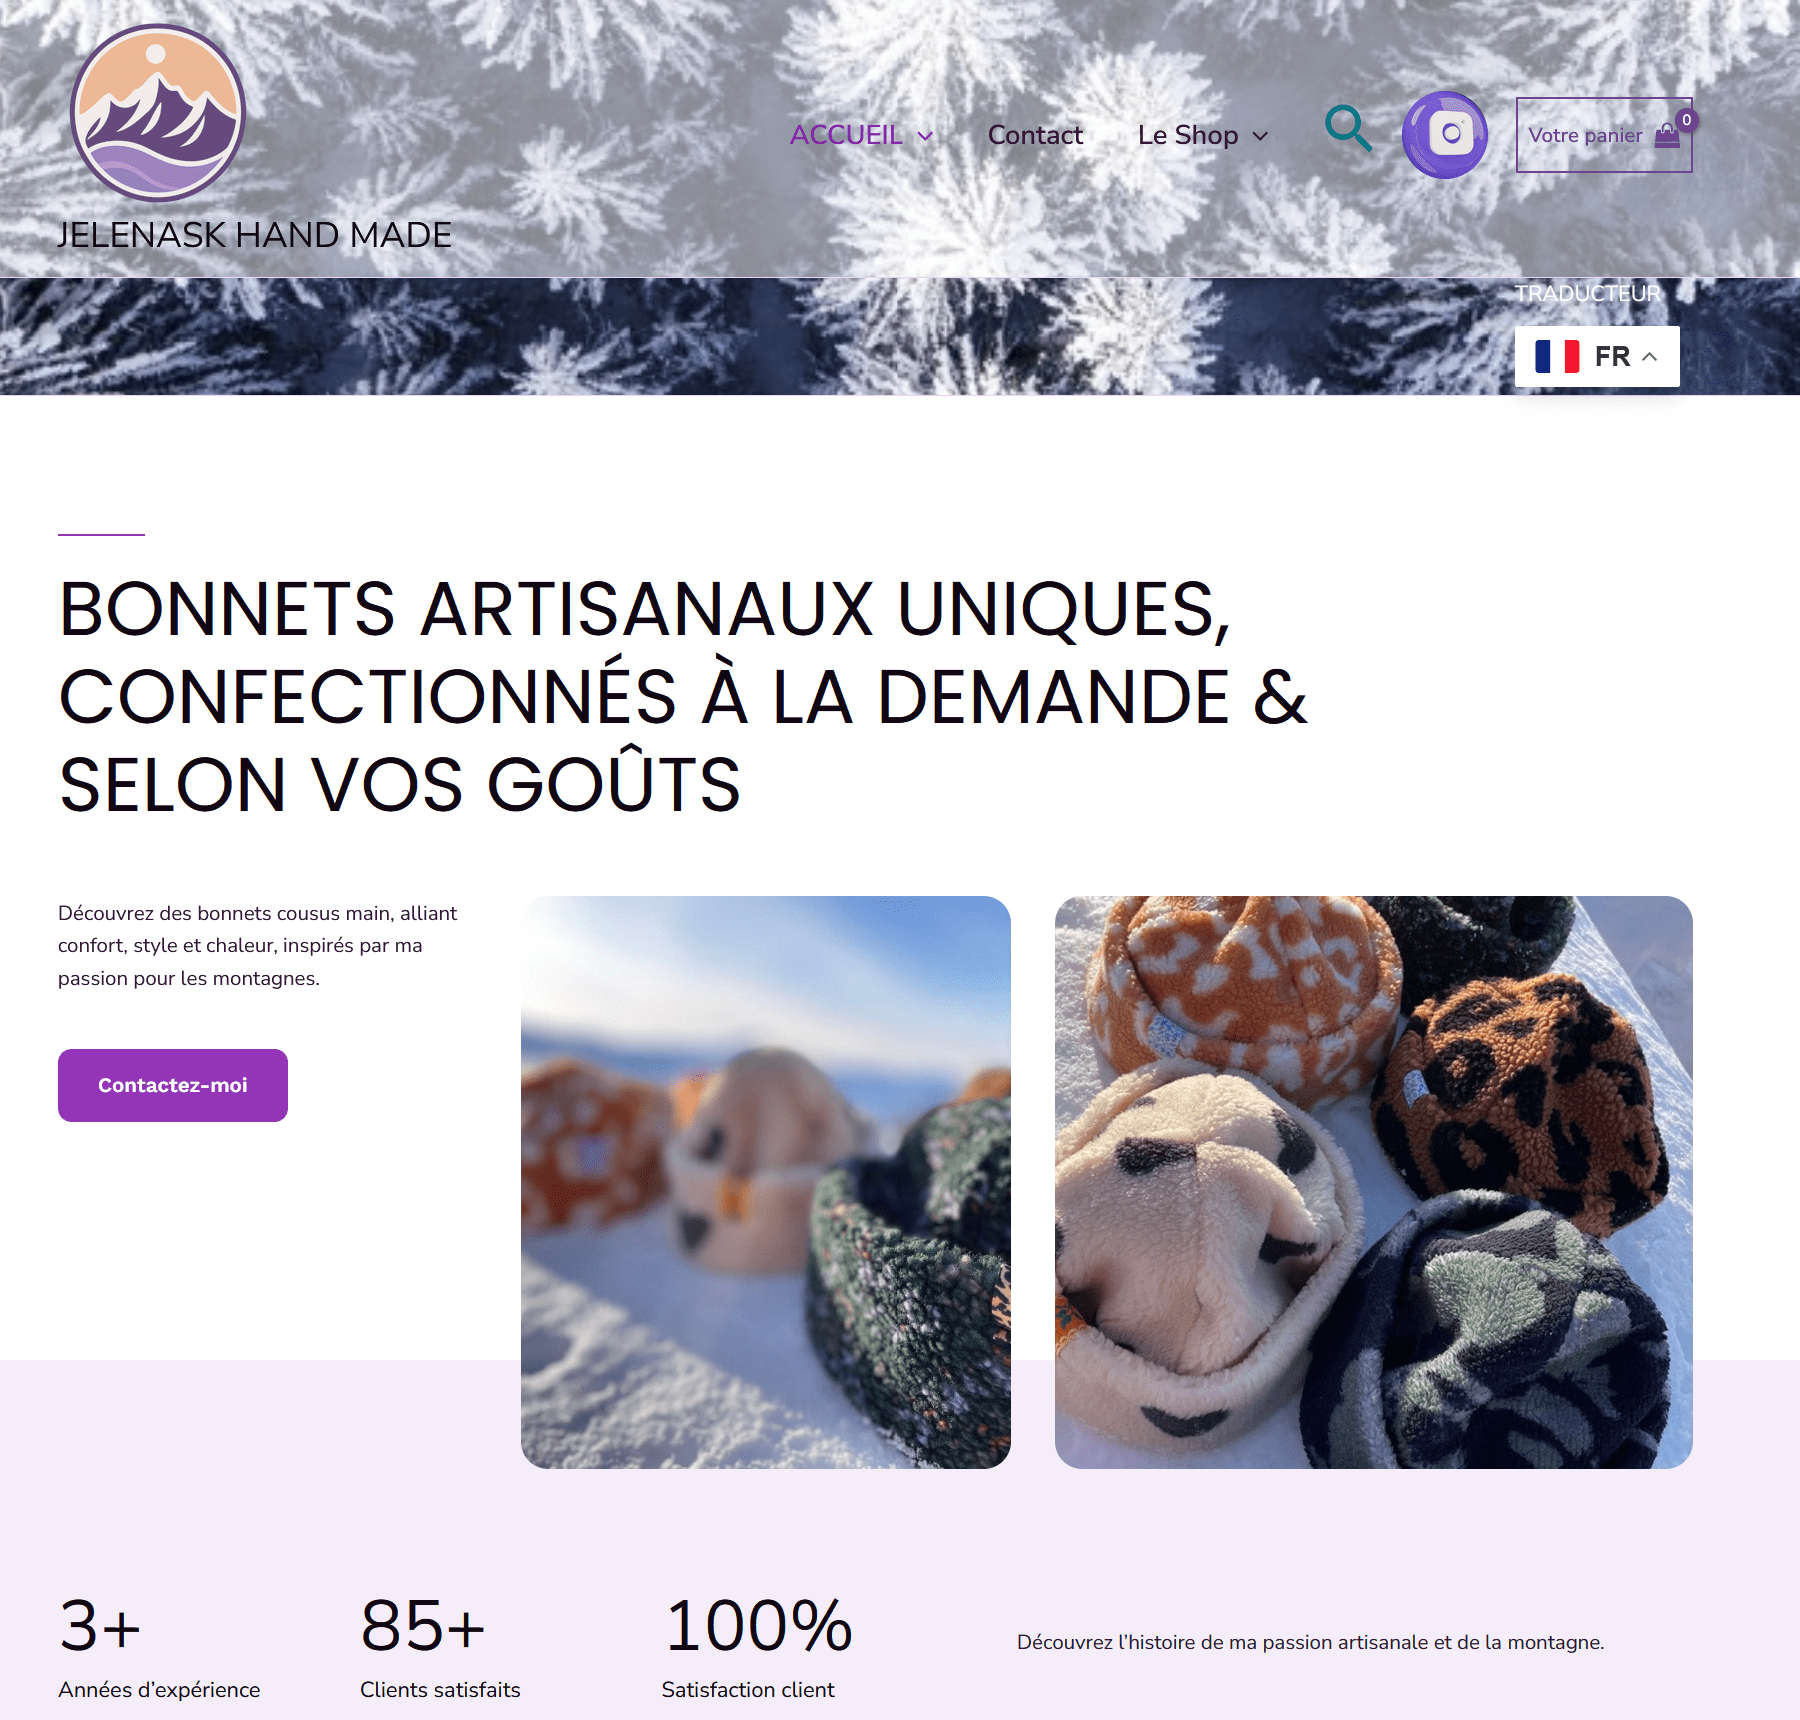Screen dimensions: 1800x1720
Task: Open the Votre panier cart button
Action: click(1604, 135)
